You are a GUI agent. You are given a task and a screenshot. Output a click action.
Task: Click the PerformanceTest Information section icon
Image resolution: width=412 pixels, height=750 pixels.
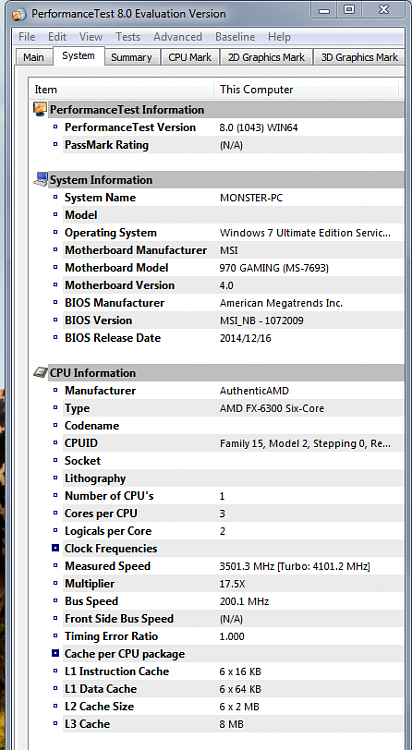(x=40, y=110)
